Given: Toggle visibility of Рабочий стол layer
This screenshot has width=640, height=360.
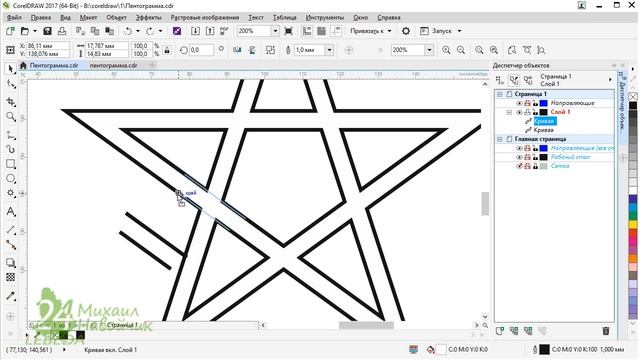Looking at the screenshot, I should pos(519,157).
